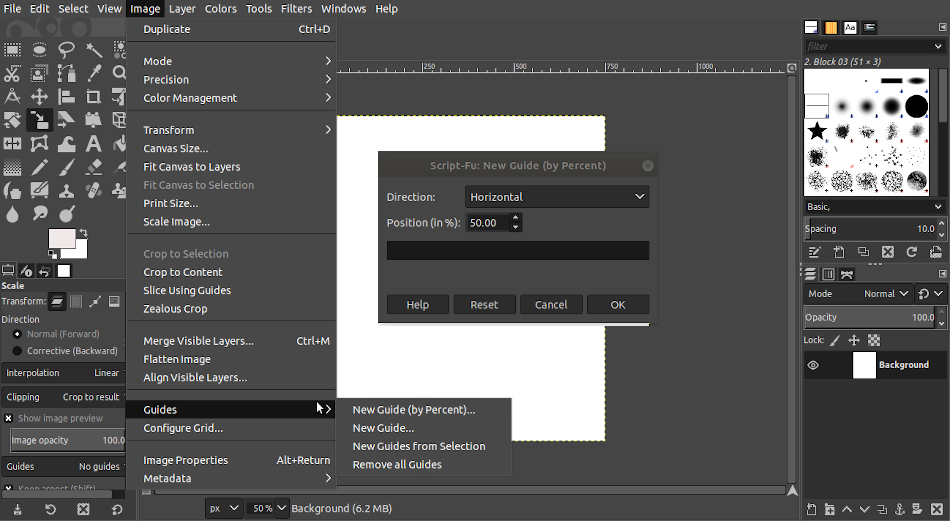Screen dimensions: 950x521
Task: Open the Guides No guides dropdown
Action: click(64, 466)
